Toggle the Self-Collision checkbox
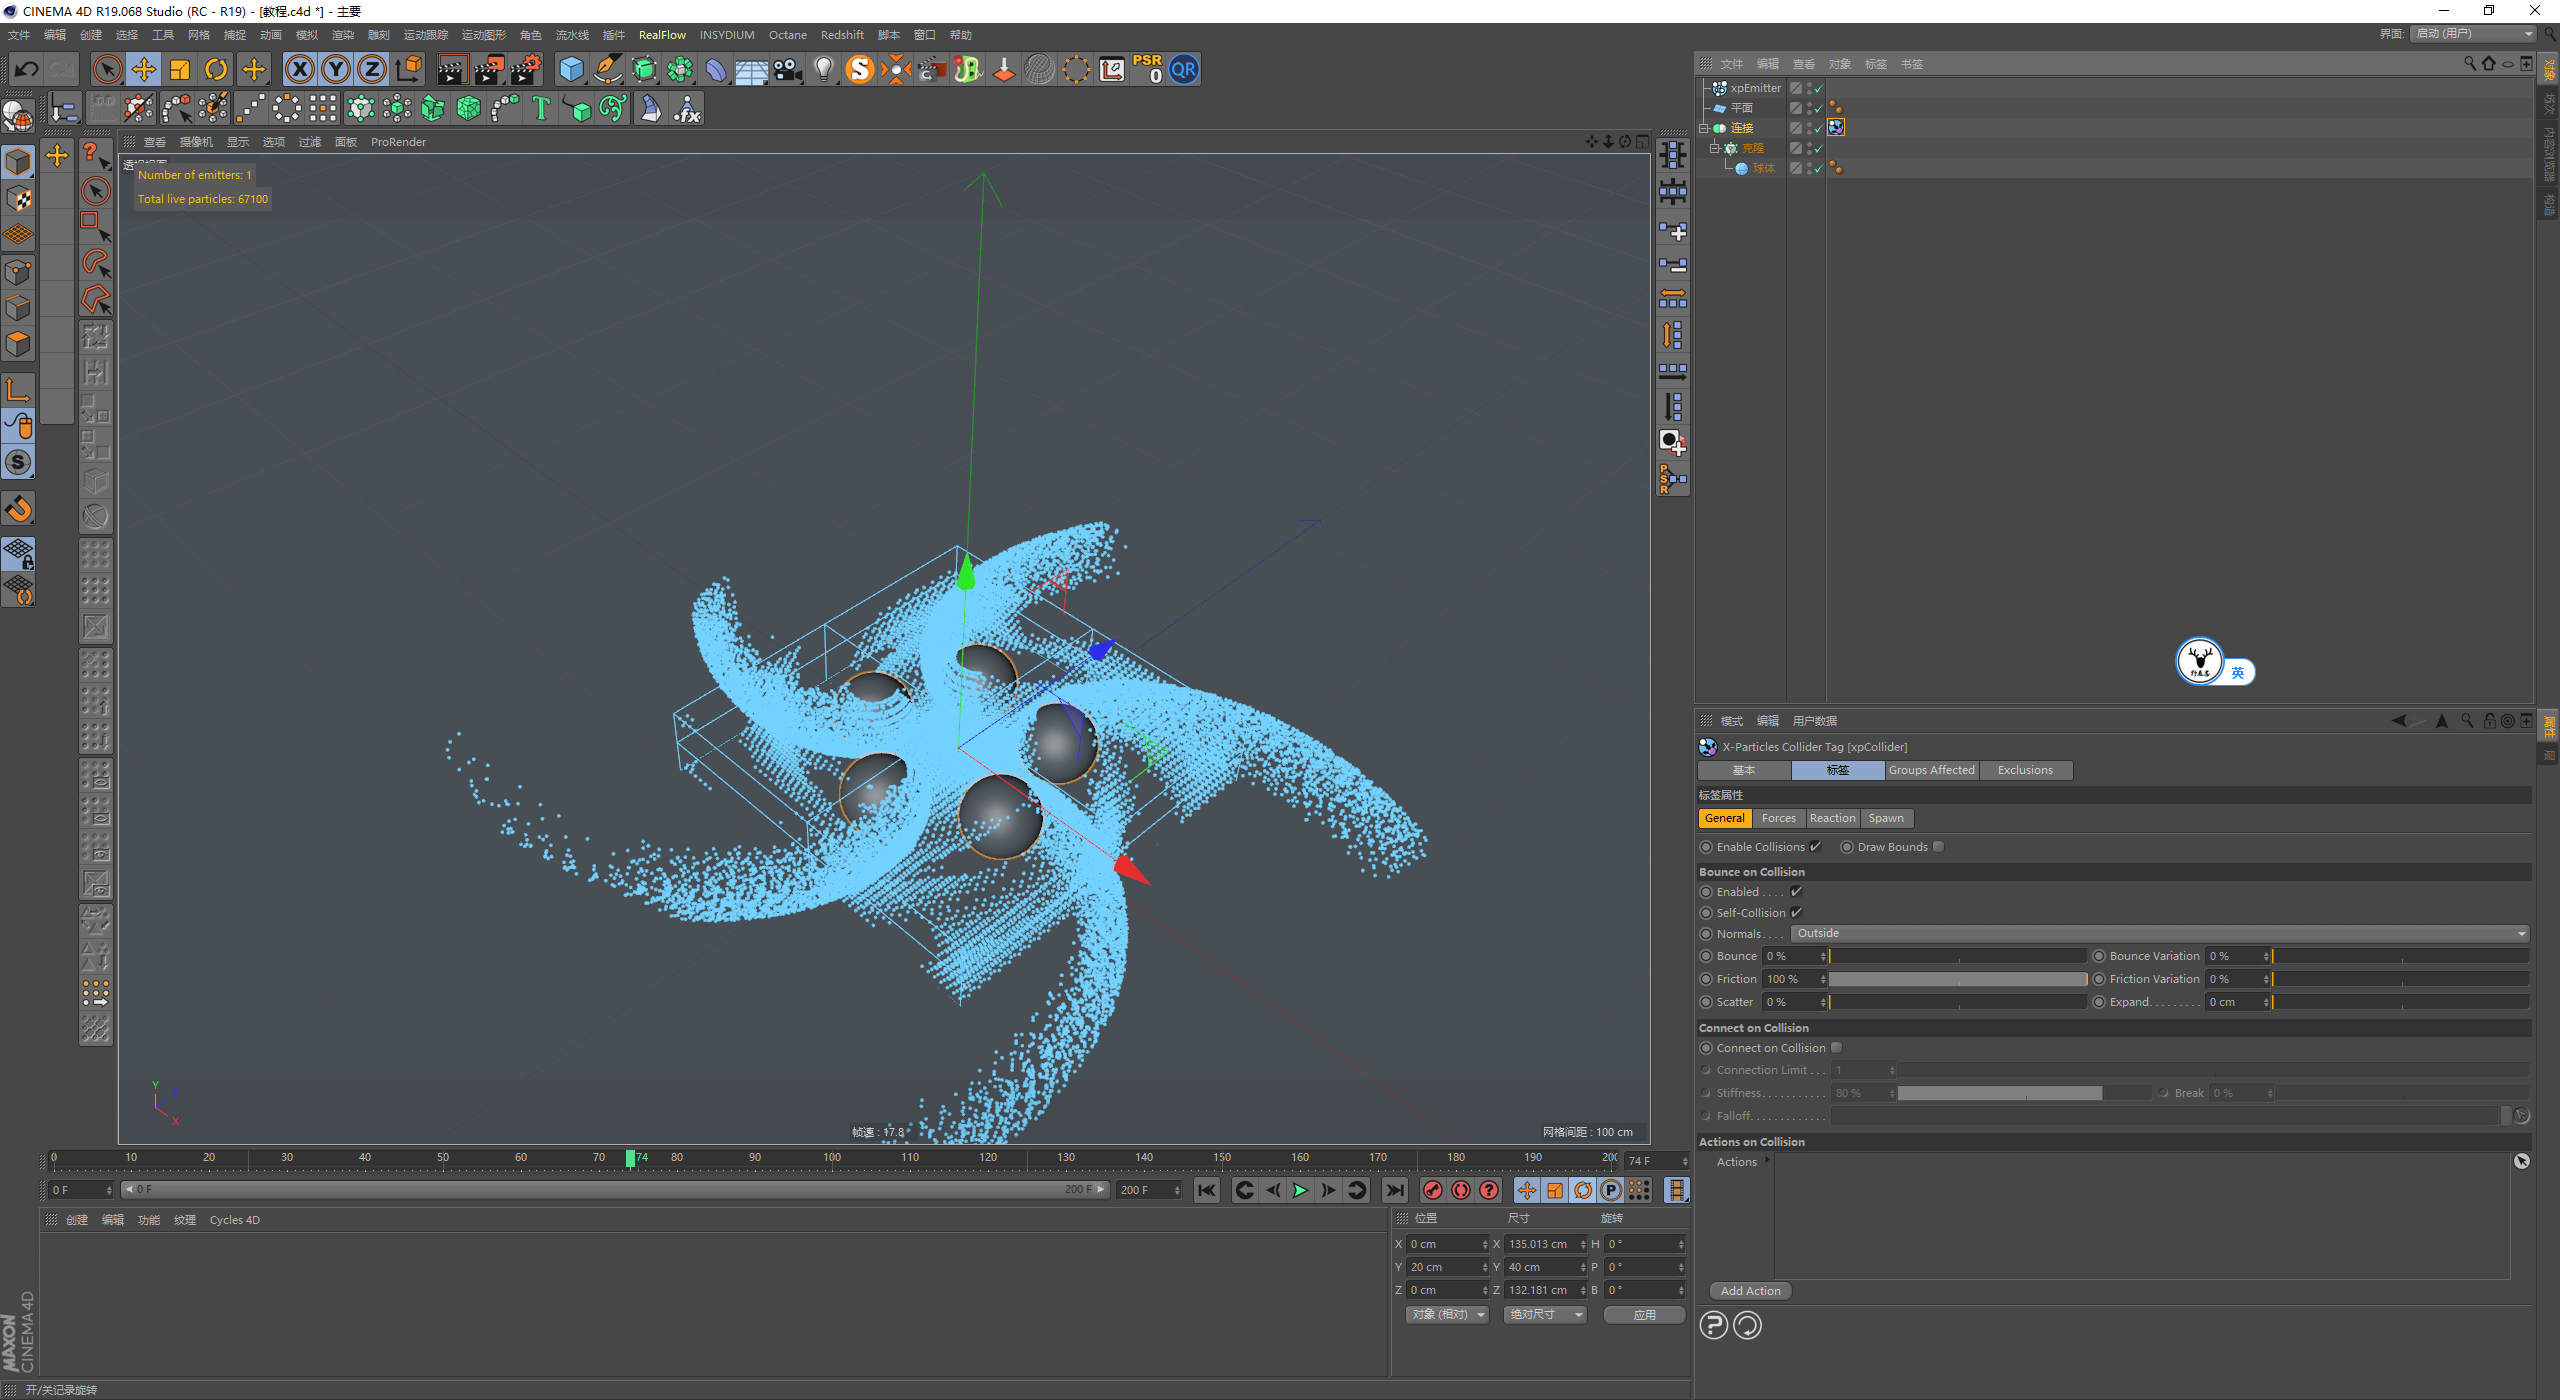The width and height of the screenshot is (2560, 1400). click(1796, 913)
